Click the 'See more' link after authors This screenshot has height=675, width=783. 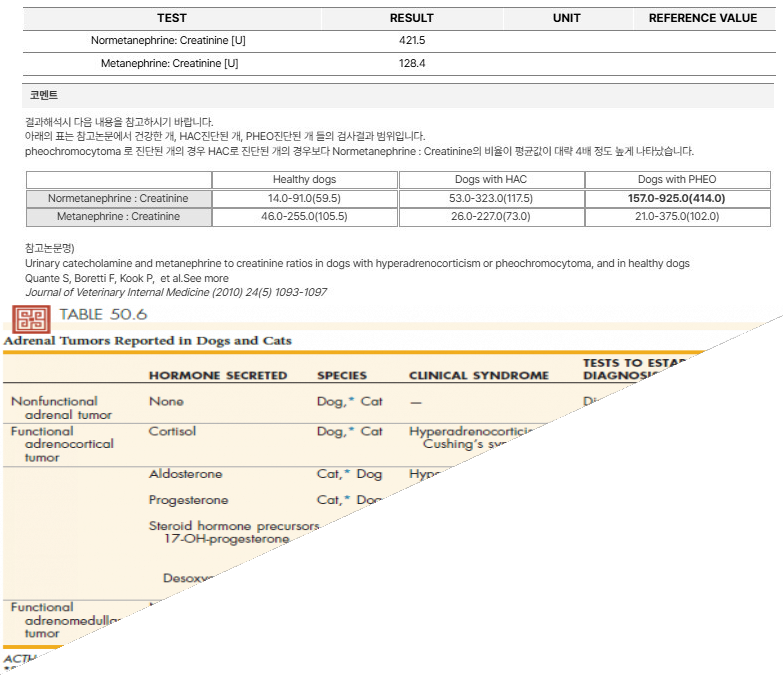tap(206, 278)
